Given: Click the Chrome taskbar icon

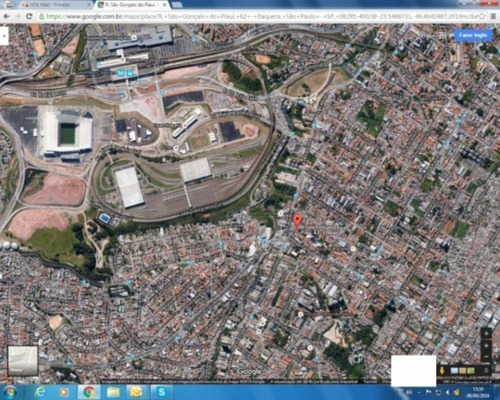Looking at the screenshot, I should pos(89,392).
